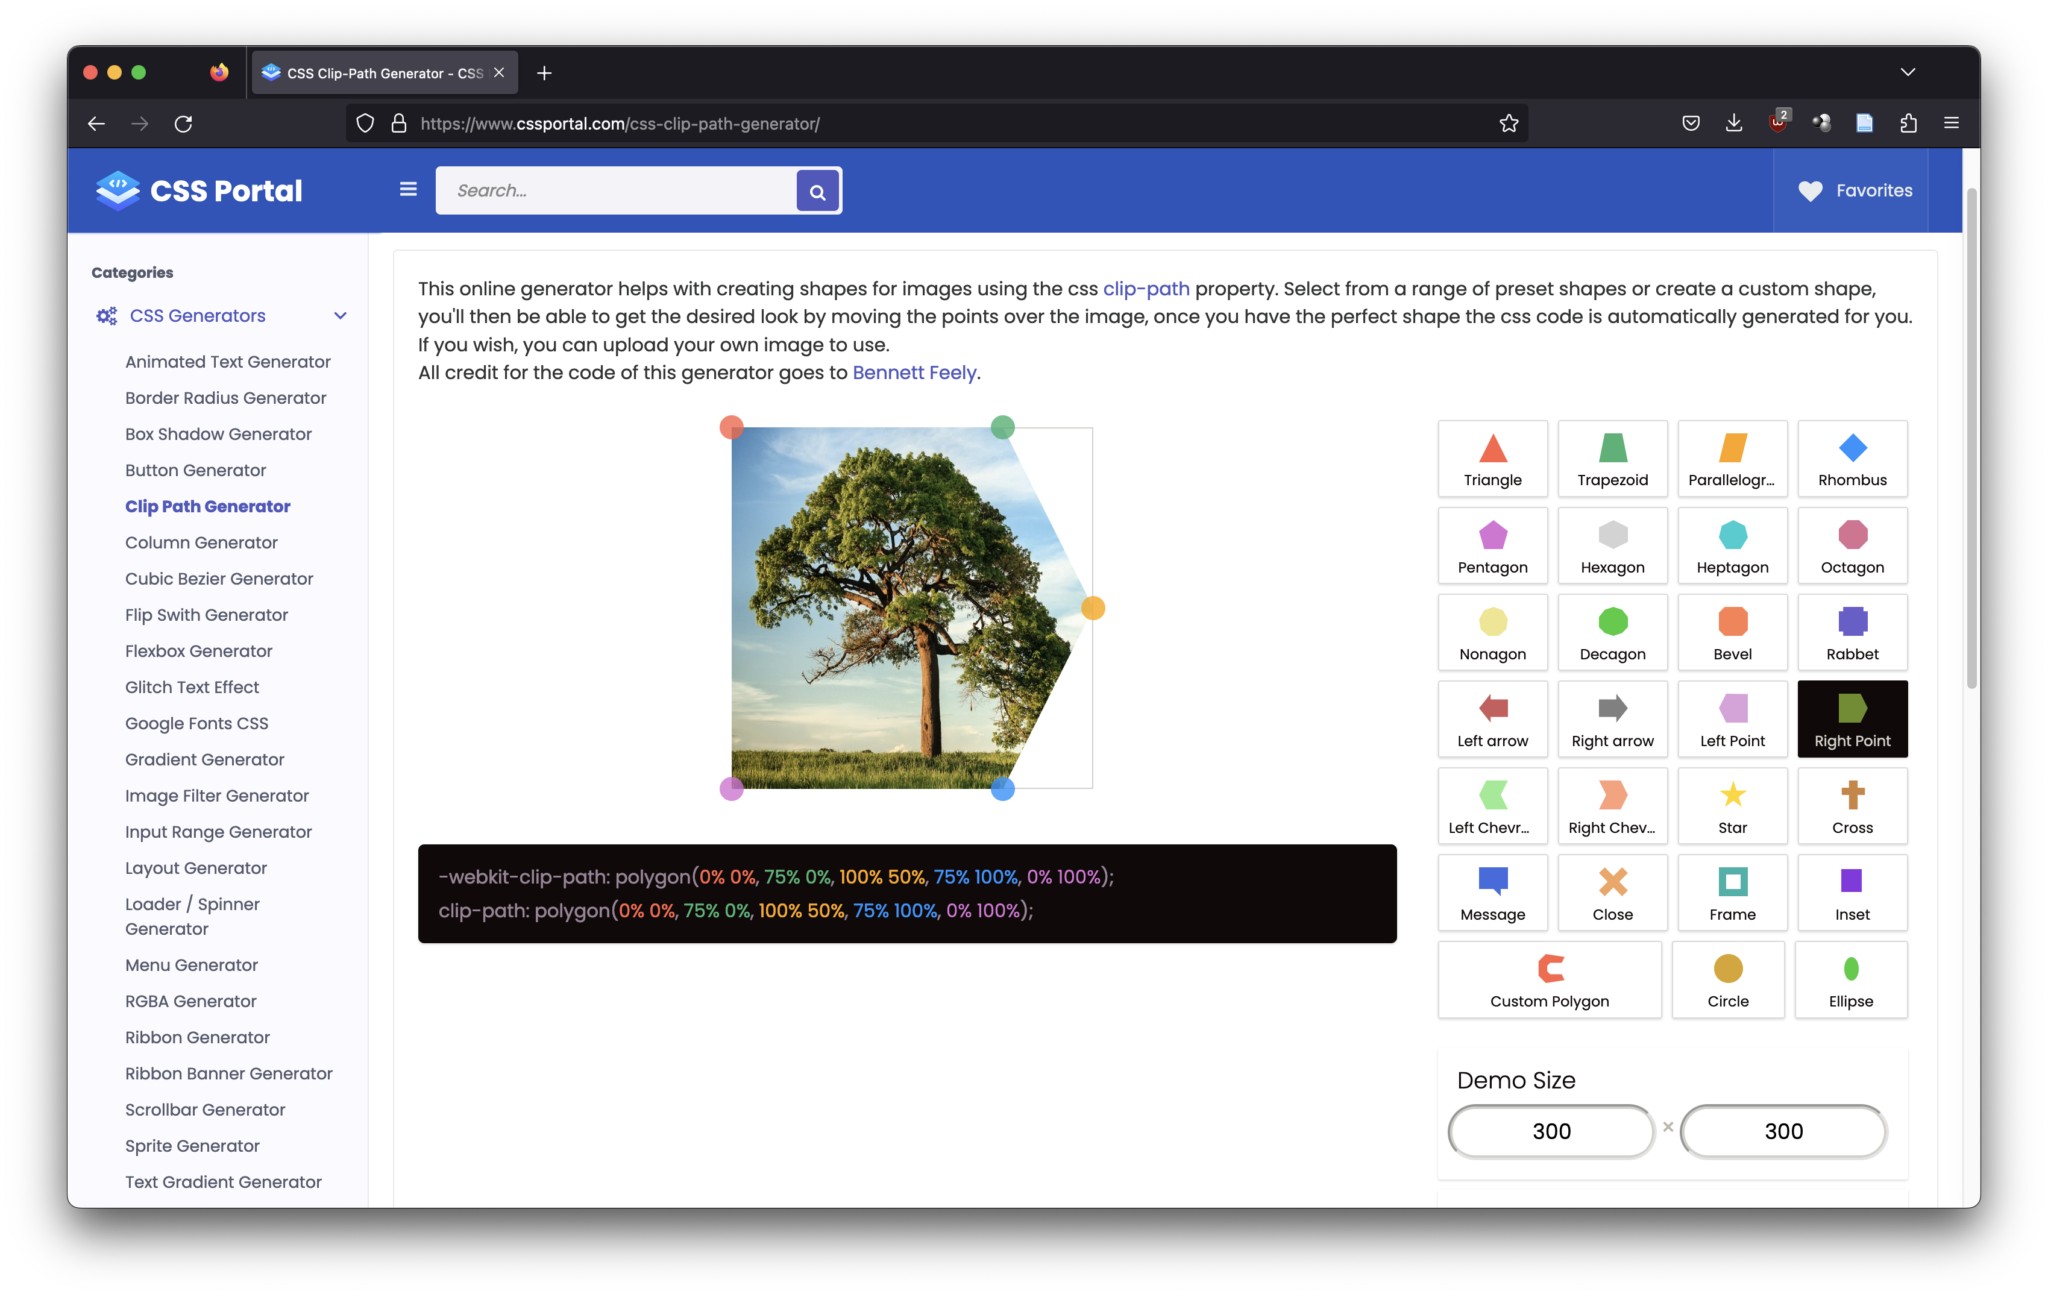Click the browser address bar URL
Screen dimensions: 2048x1297
point(619,124)
